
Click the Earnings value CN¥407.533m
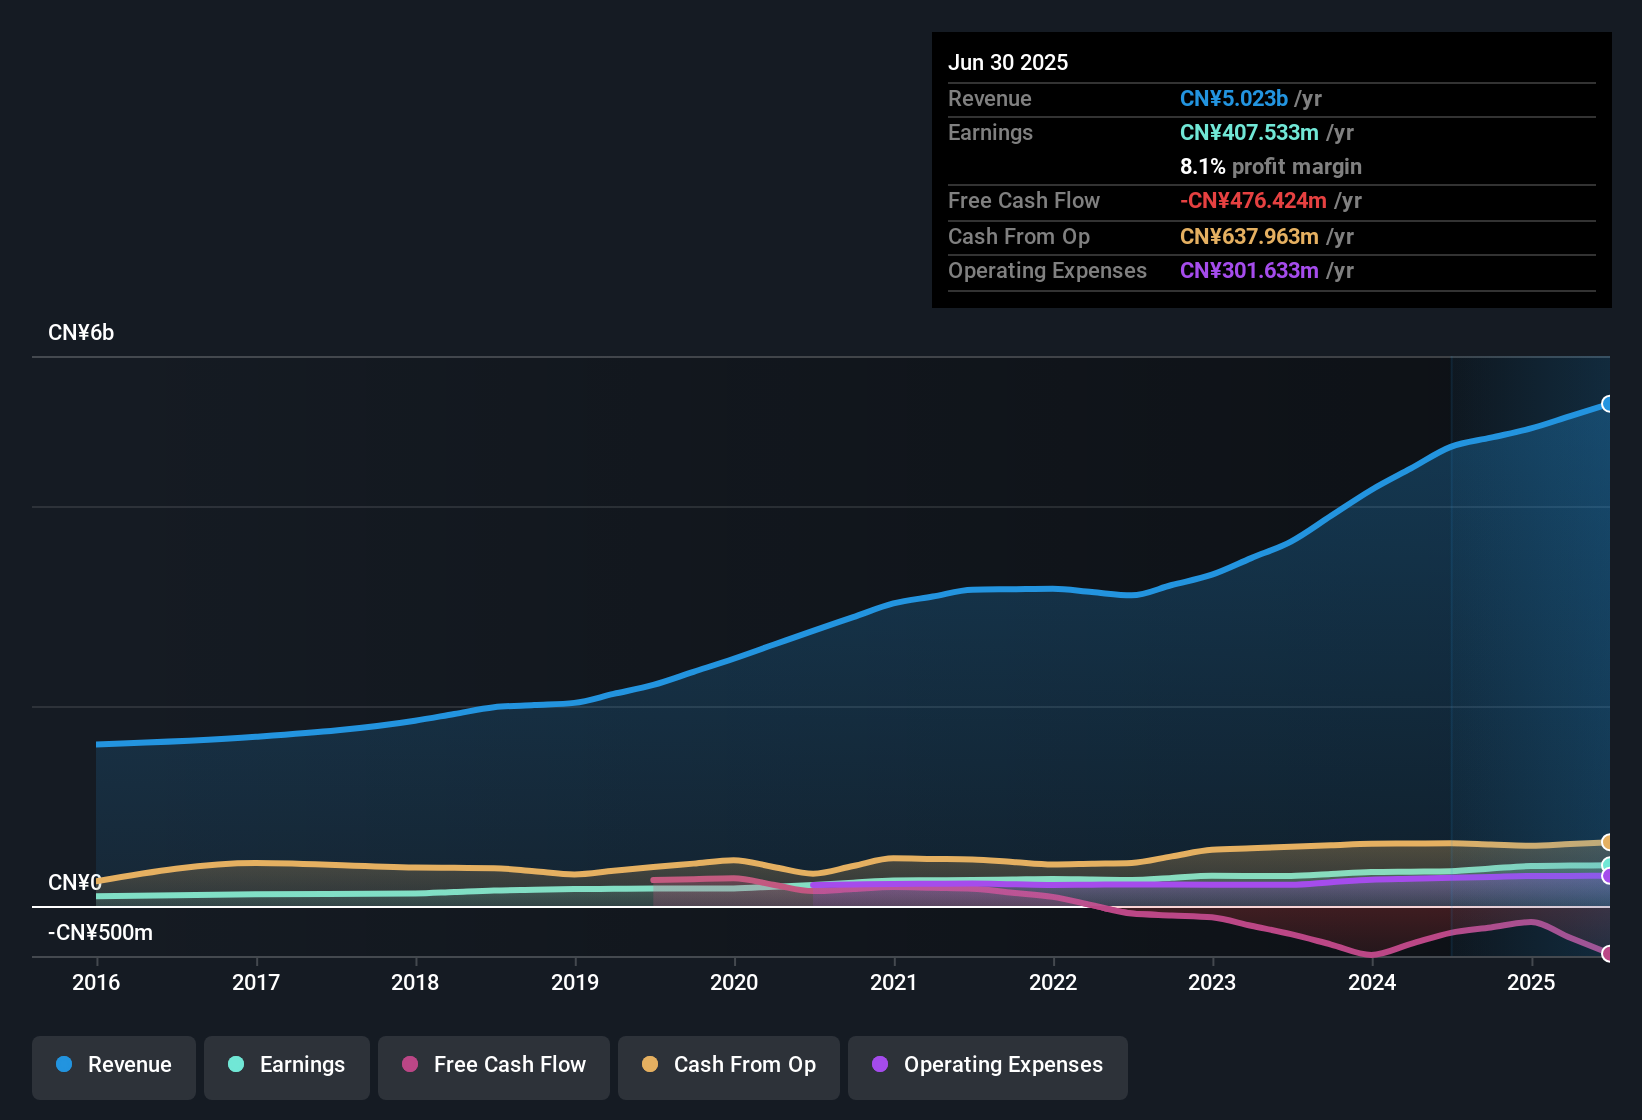point(1249,132)
